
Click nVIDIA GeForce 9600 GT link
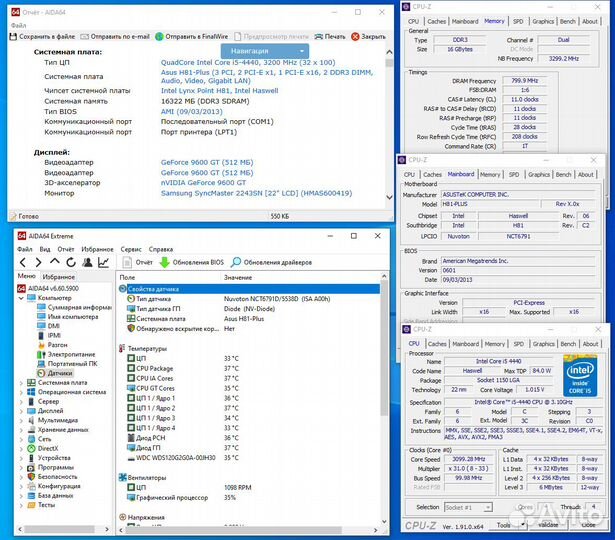(203, 183)
